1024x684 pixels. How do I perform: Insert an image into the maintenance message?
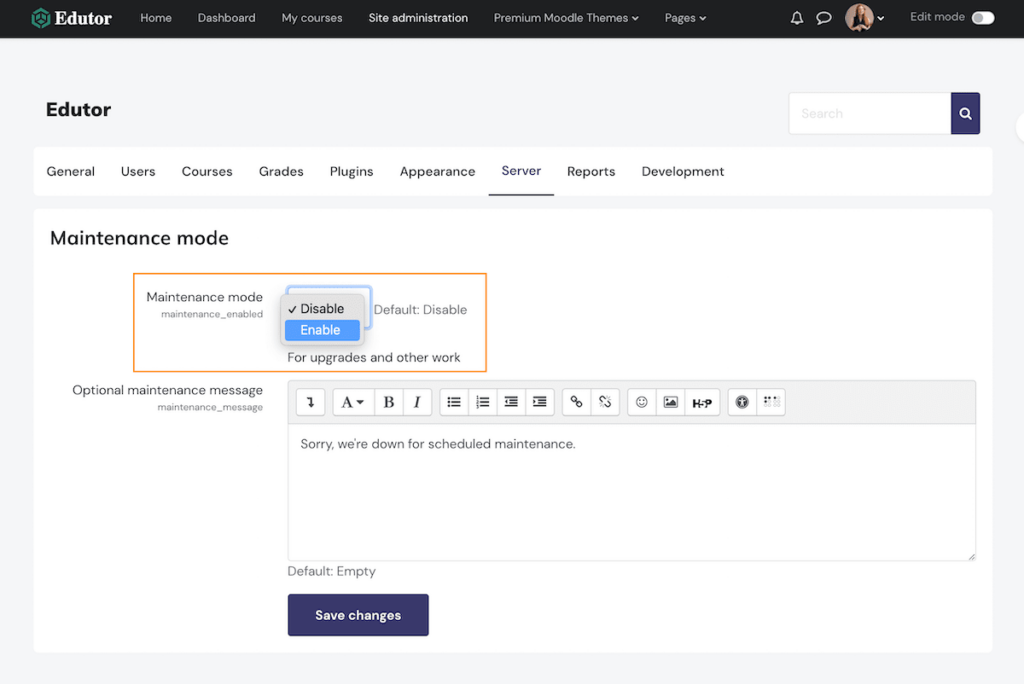click(670, 401)
